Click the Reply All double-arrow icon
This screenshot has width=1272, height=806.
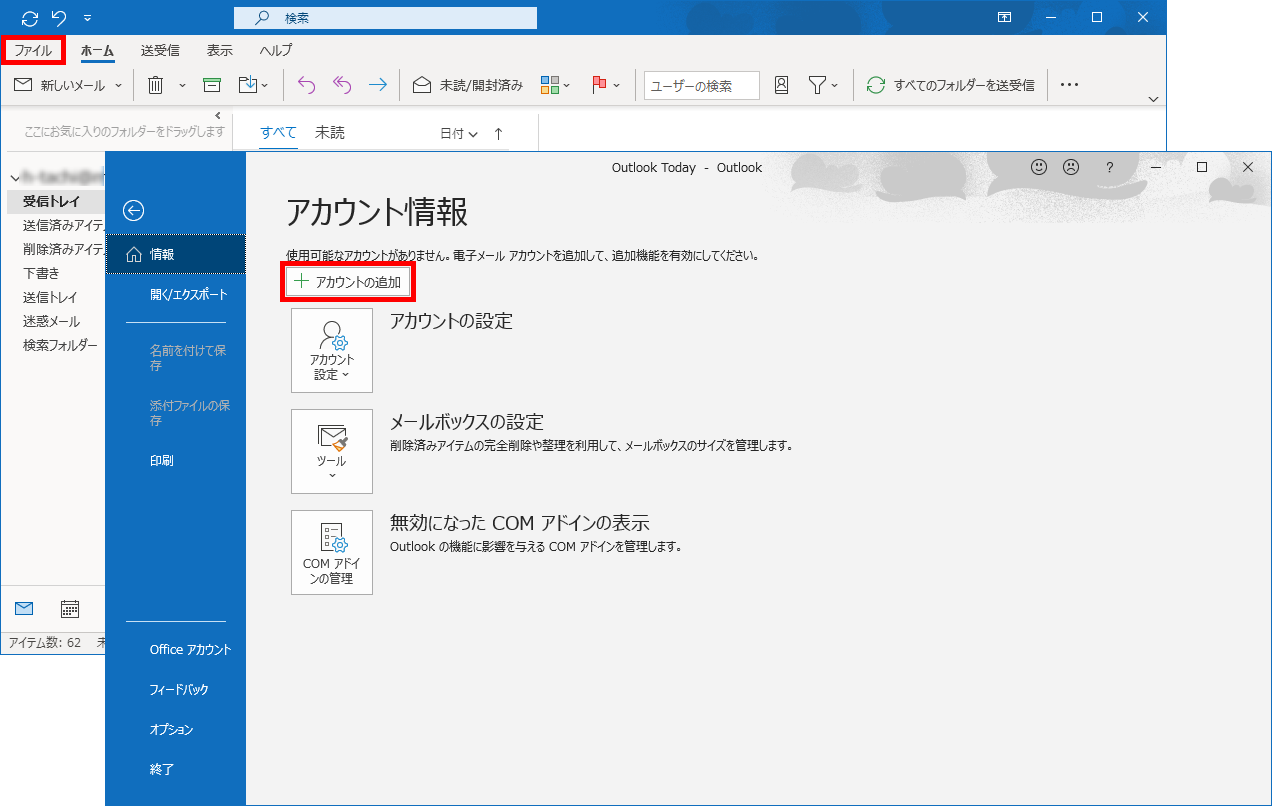(x=342, y=86)
